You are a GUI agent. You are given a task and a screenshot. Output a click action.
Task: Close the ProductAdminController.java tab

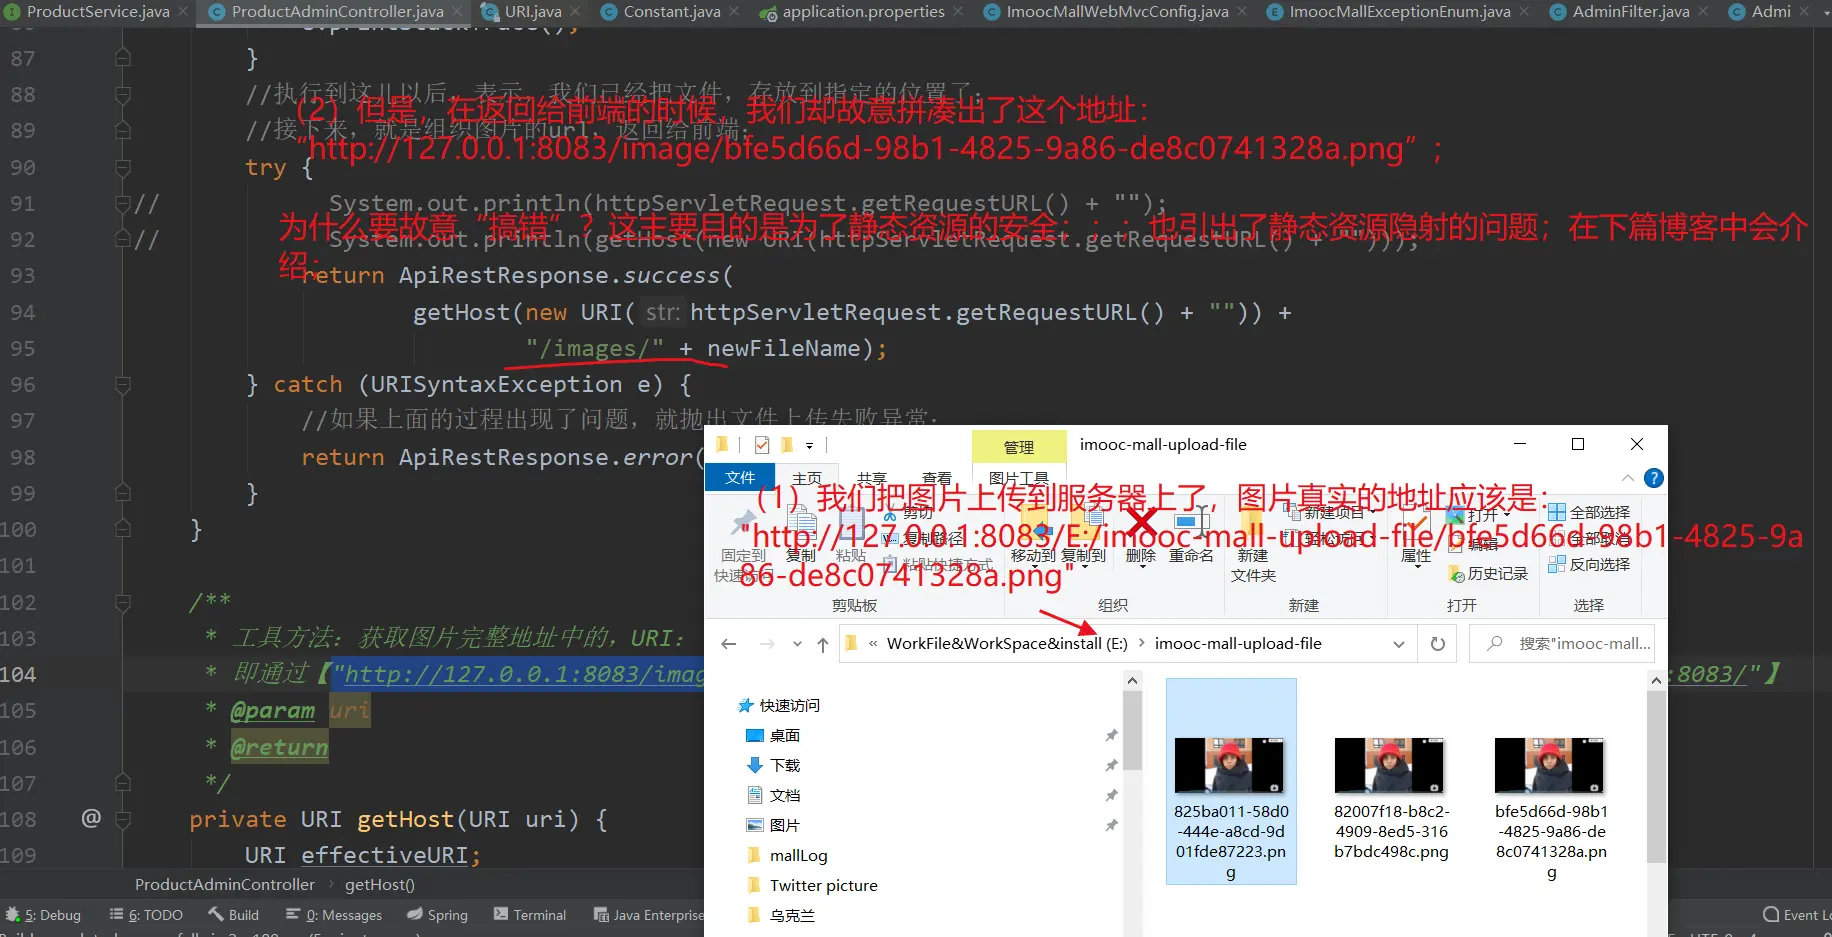click(457, 12)
